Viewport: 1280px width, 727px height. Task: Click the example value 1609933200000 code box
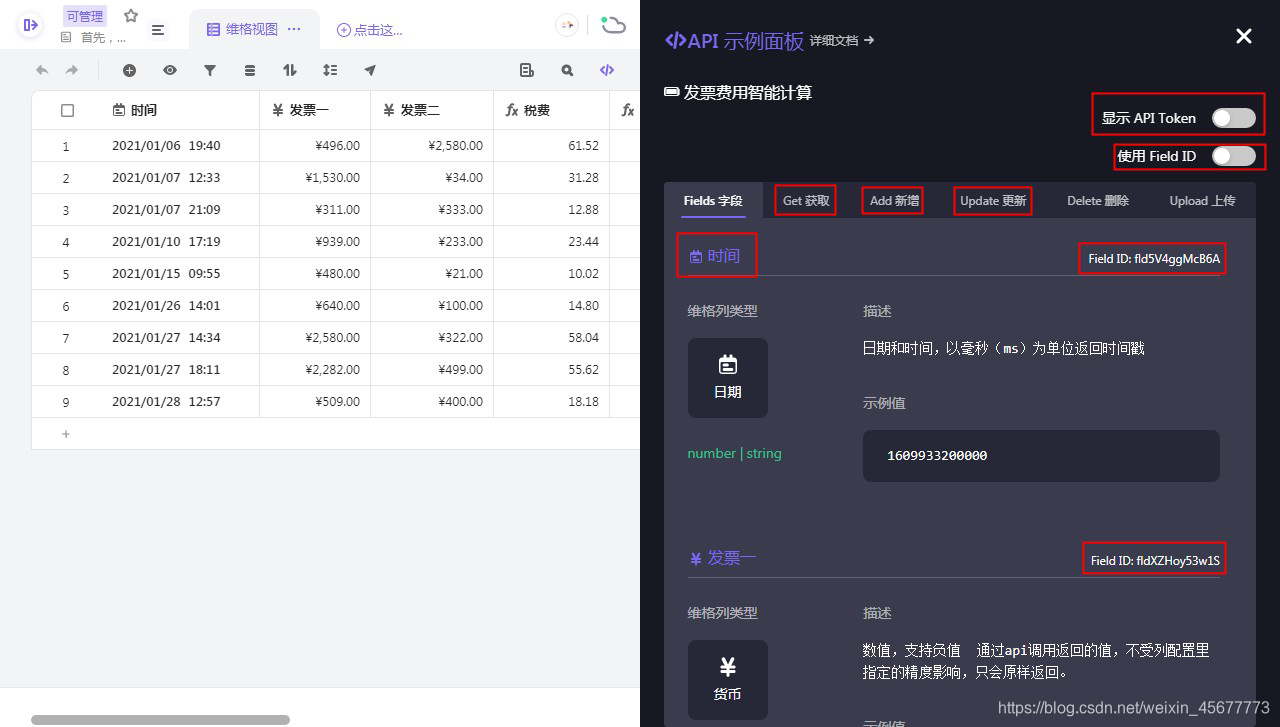(1041, 456)
